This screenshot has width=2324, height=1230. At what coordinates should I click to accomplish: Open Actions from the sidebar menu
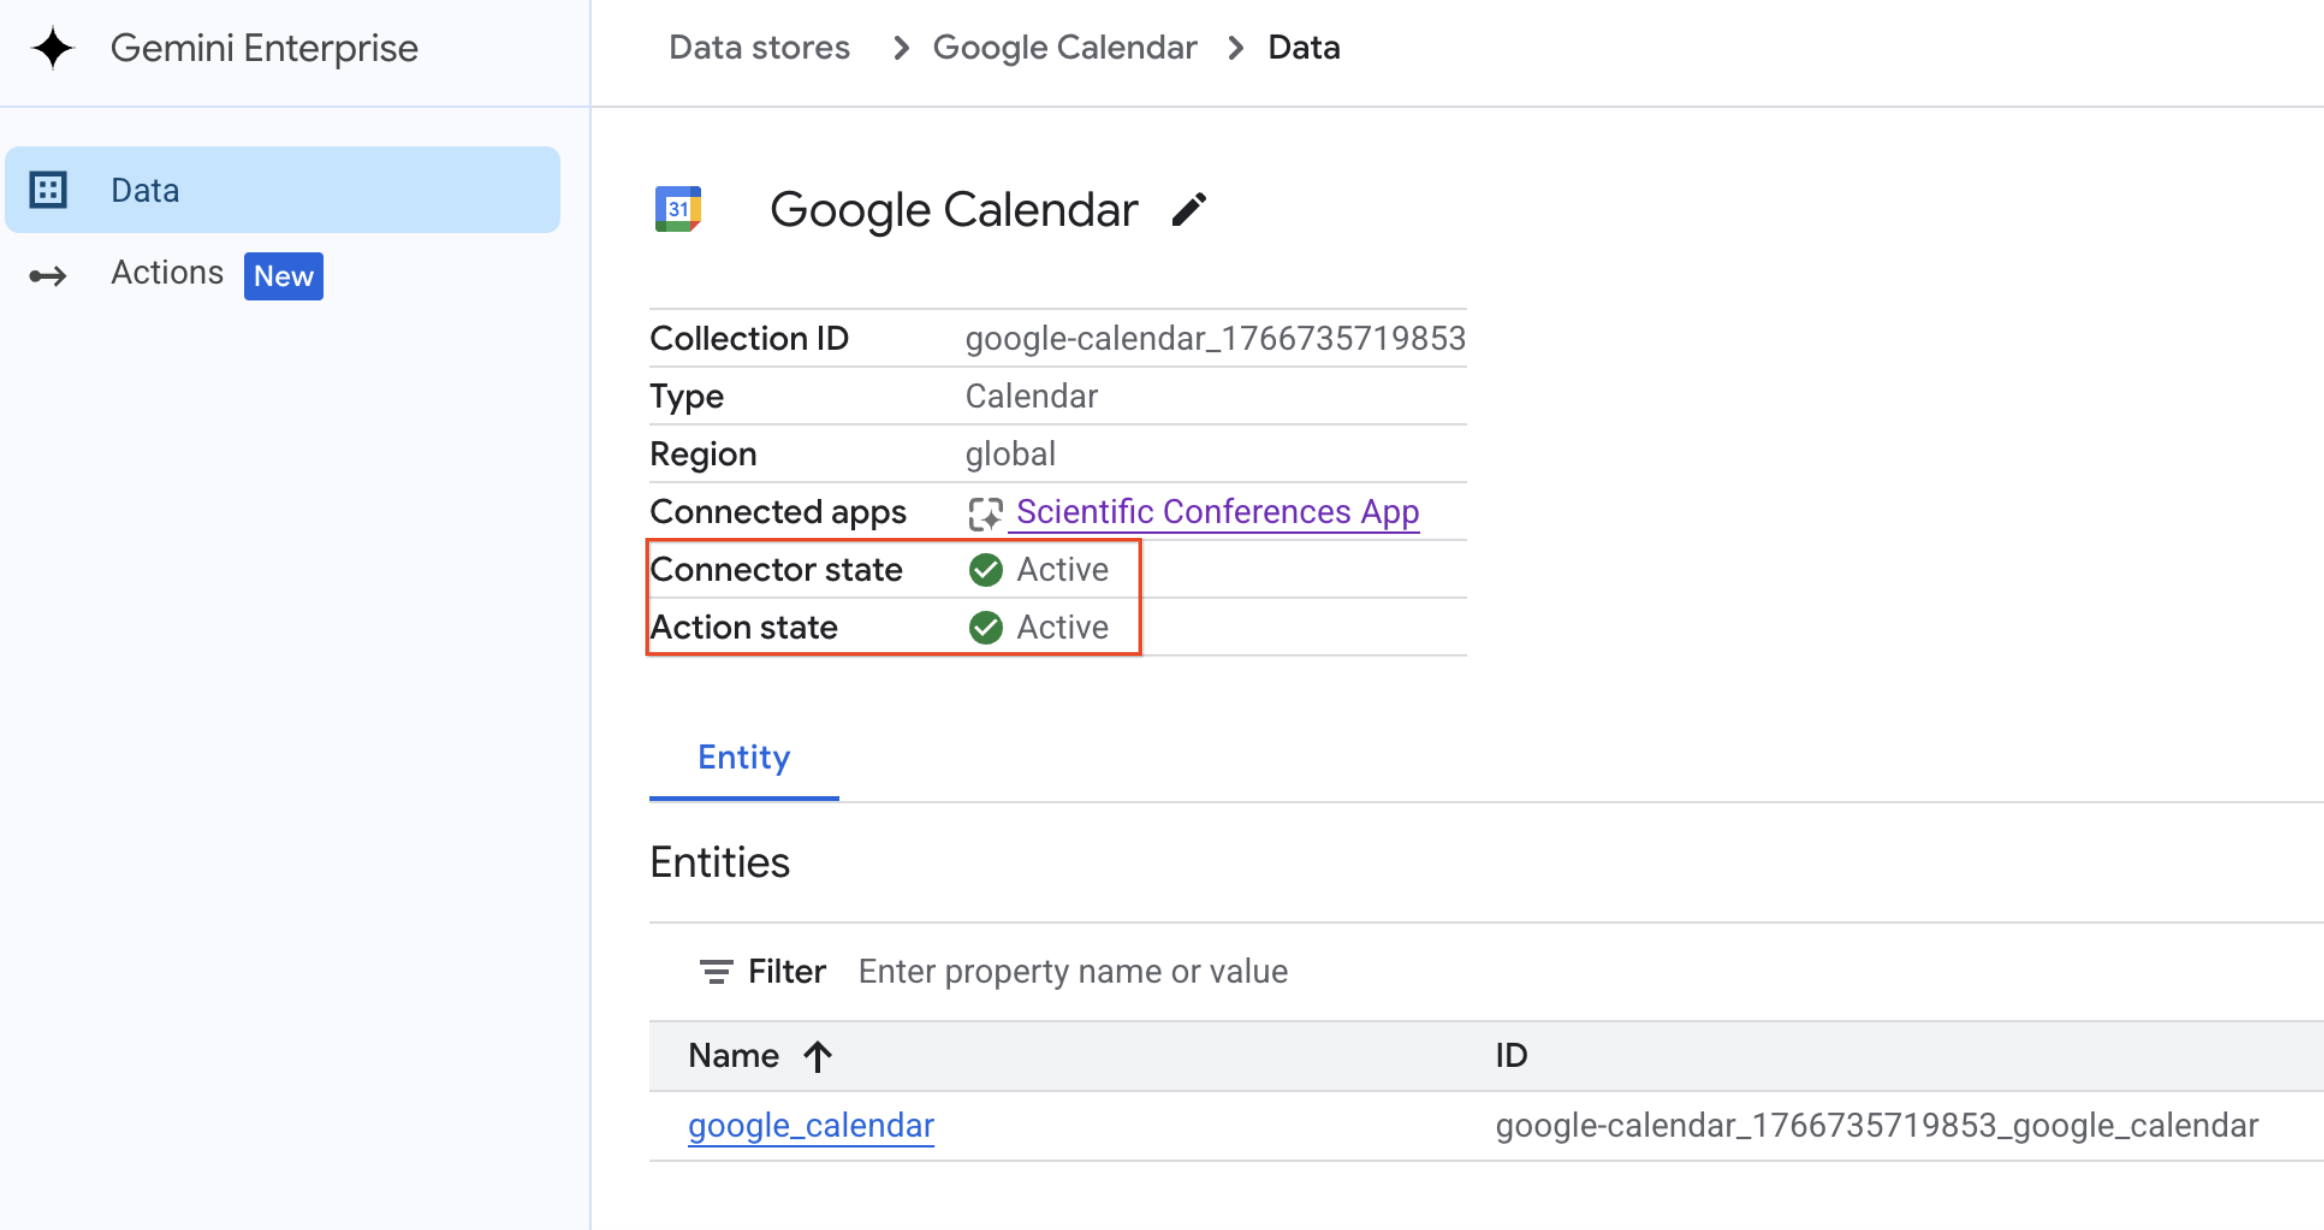click(x=166, y=273)
